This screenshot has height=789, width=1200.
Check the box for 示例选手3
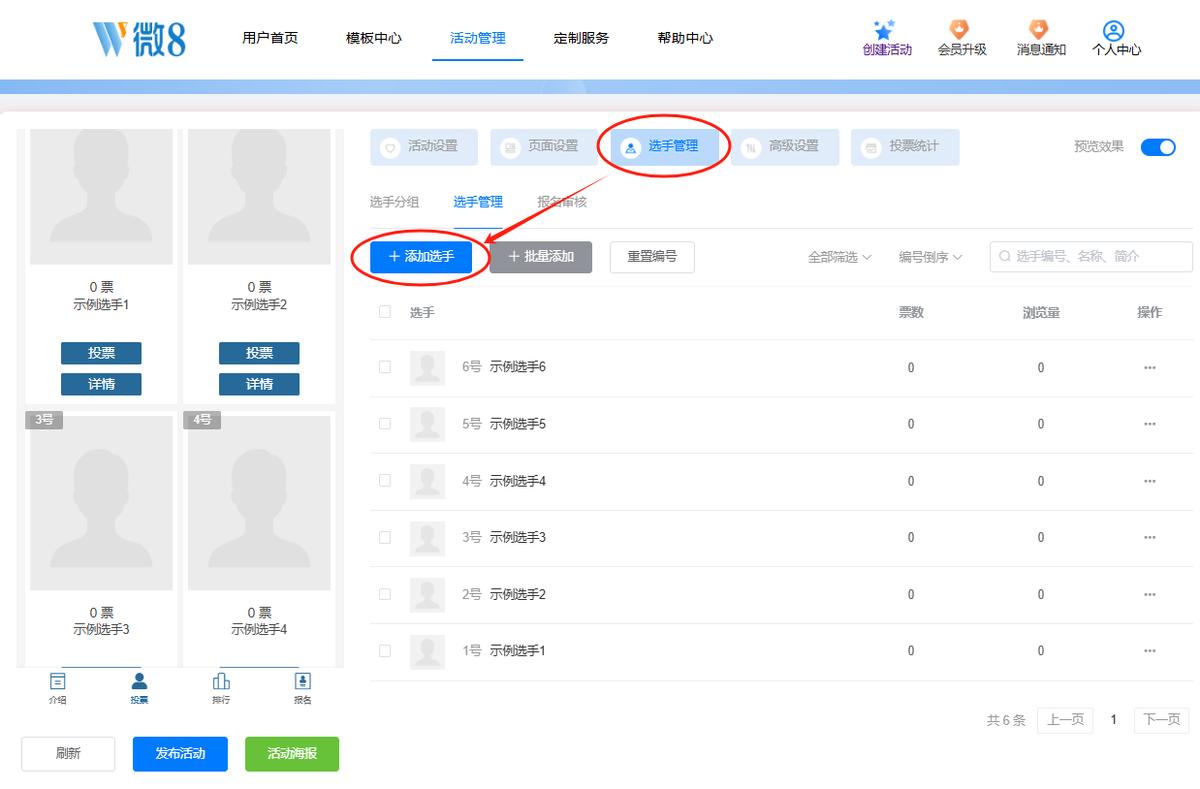[x=385, y=537]
